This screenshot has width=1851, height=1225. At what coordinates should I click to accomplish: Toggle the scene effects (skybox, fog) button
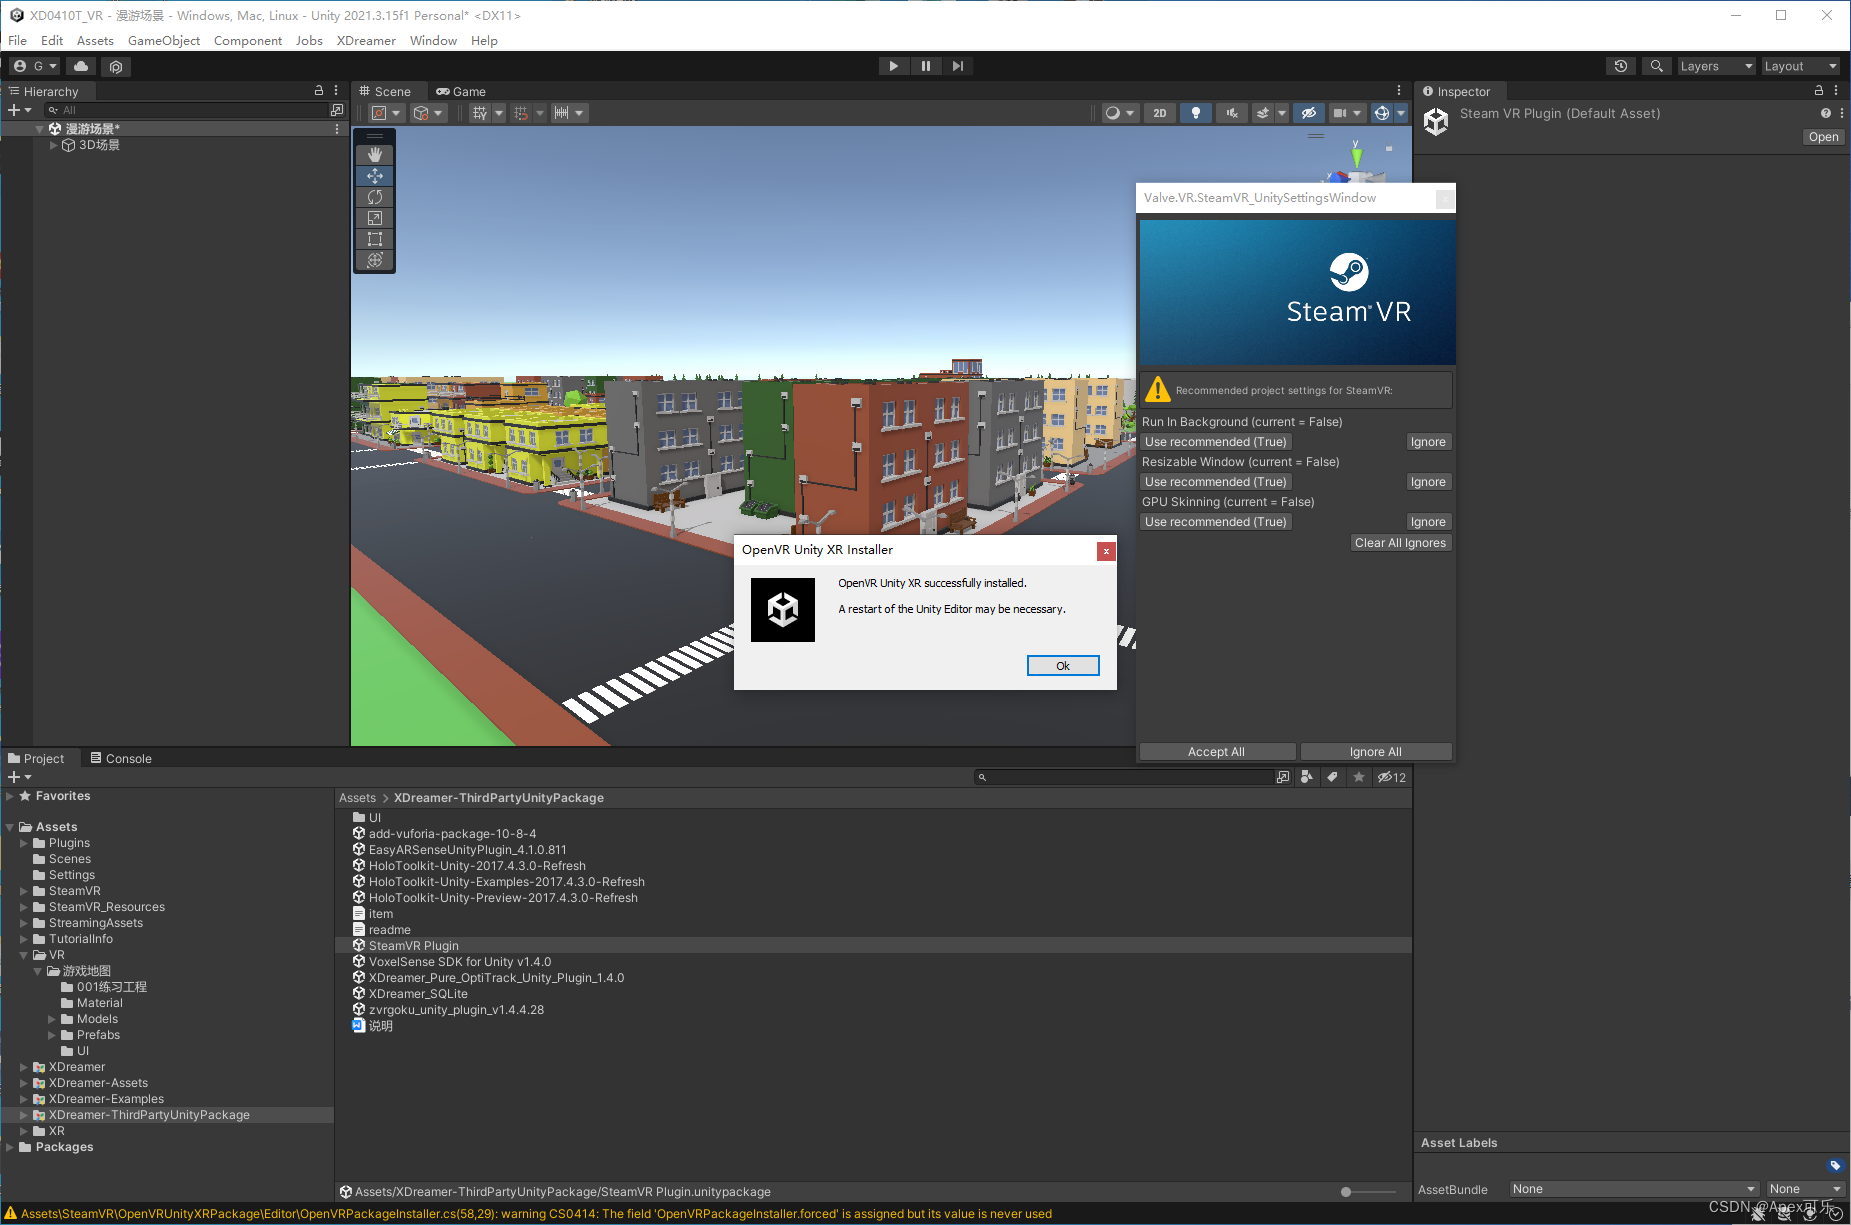point(1264,113)
